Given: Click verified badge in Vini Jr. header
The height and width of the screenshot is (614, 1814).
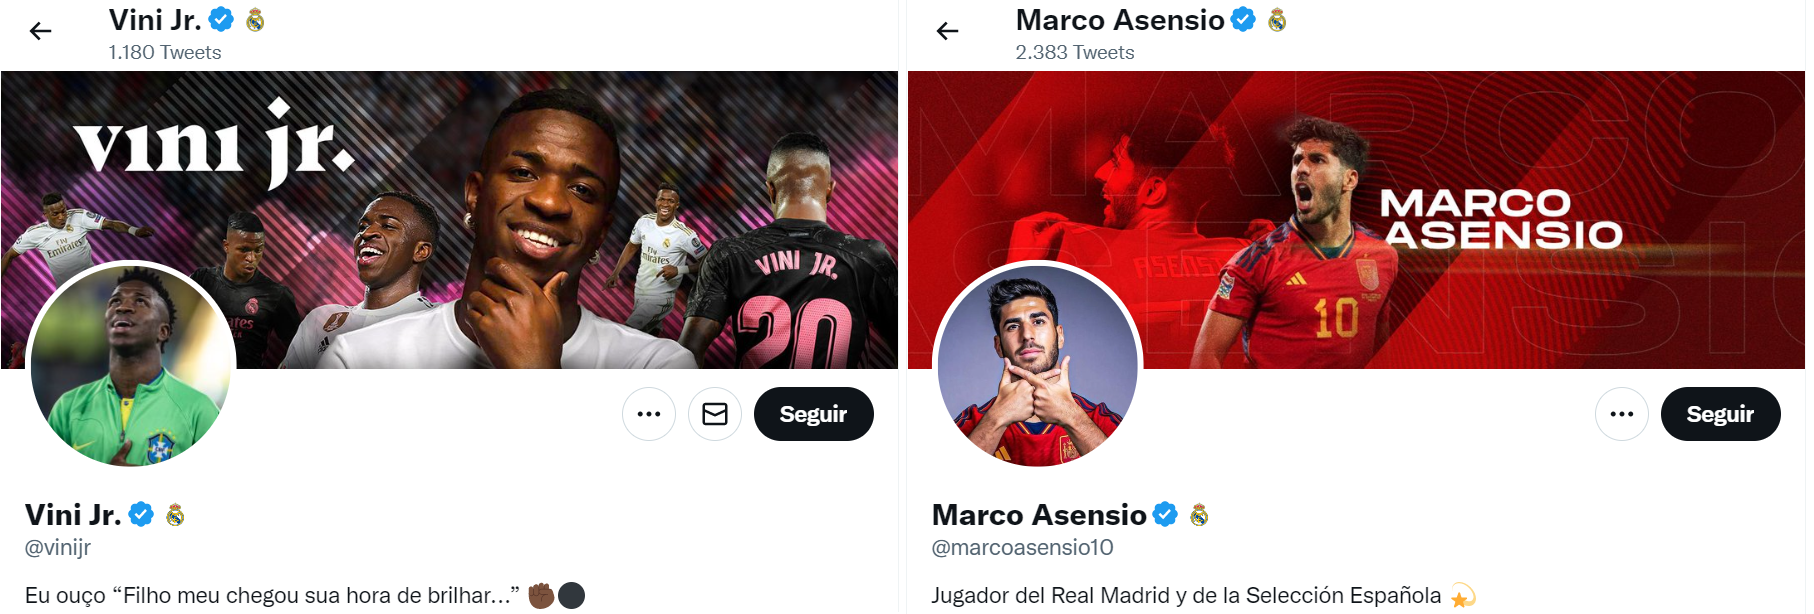Looking at the screenshot, I should [221, 19].
